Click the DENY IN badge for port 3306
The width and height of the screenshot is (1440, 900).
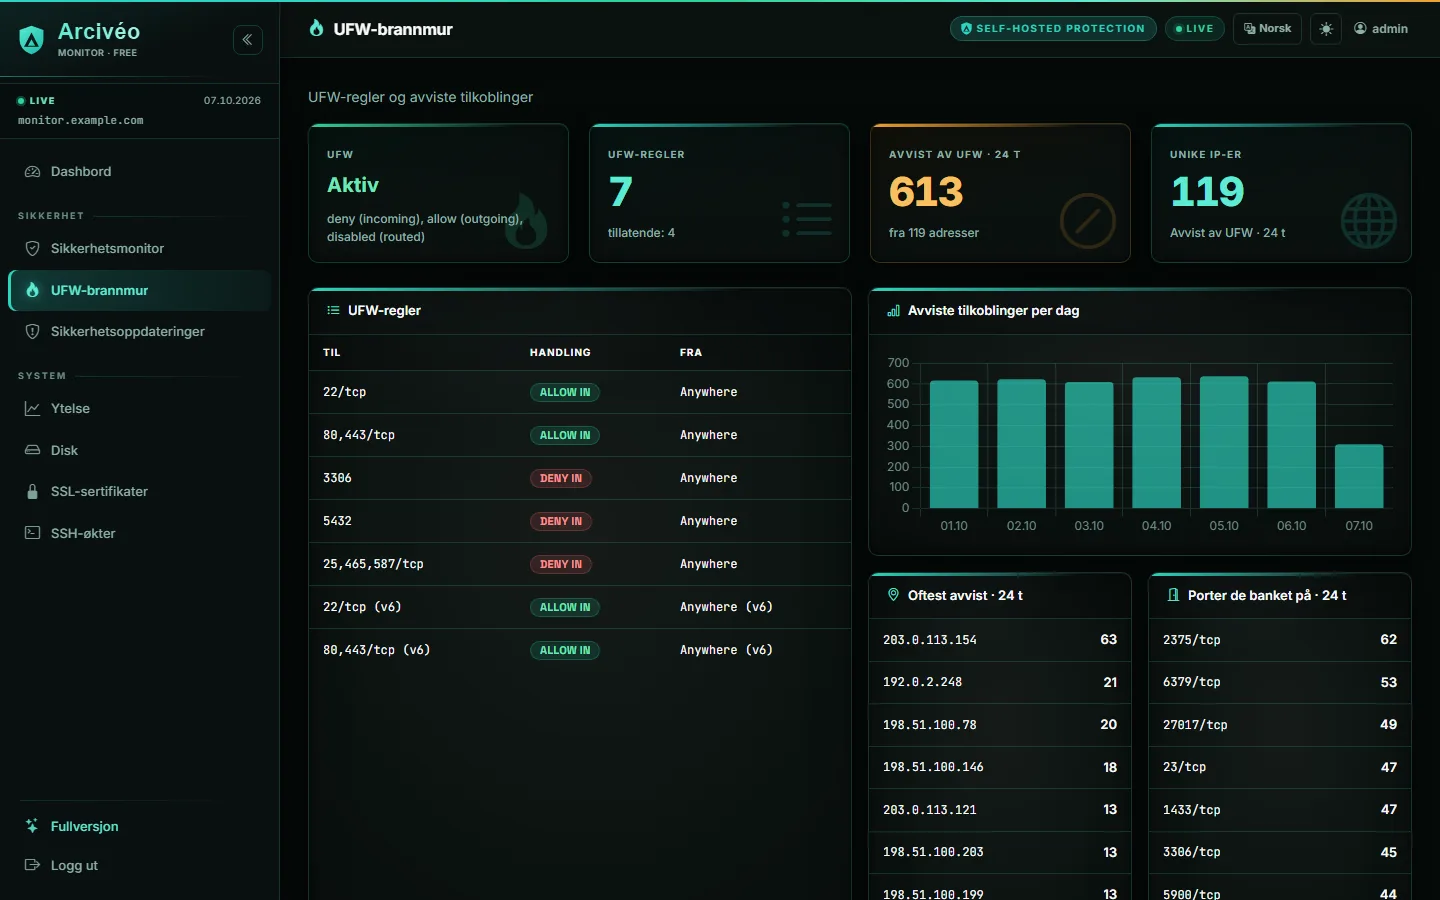pos(561,478)
